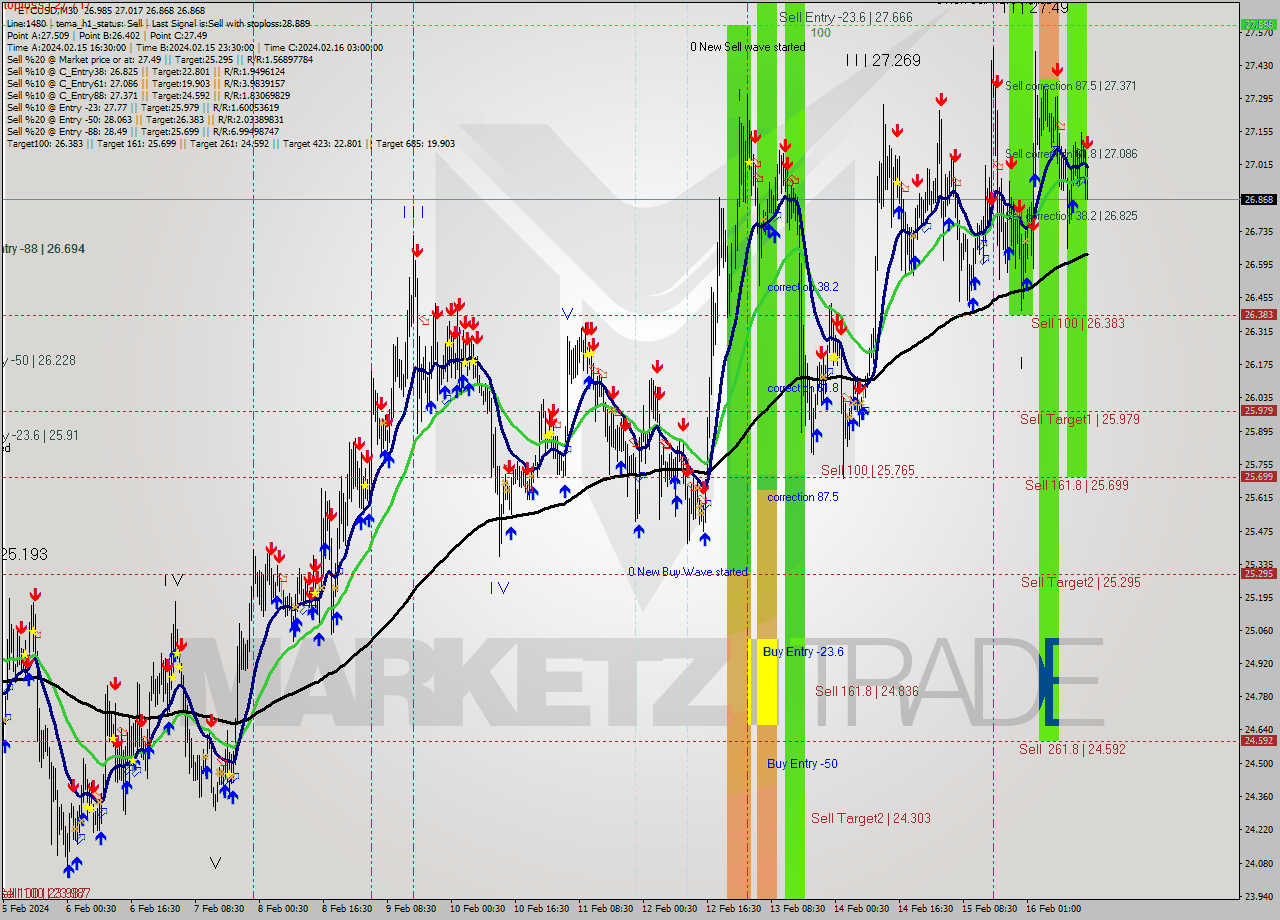Select the '12 Feb 16:30' time axis label

pyautogui.click(x=733, y=909)
